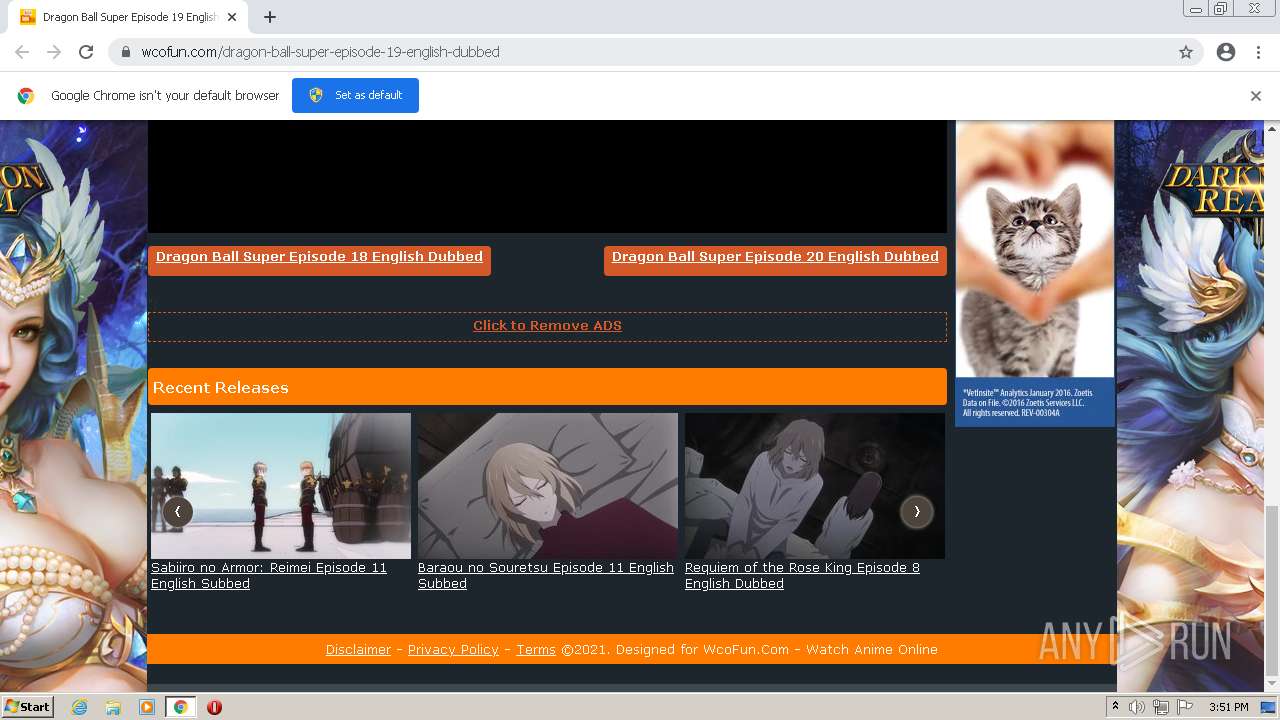Set Chrome as default browser
The width and height of the screenshot is (1280, 720).
[355, 95]
